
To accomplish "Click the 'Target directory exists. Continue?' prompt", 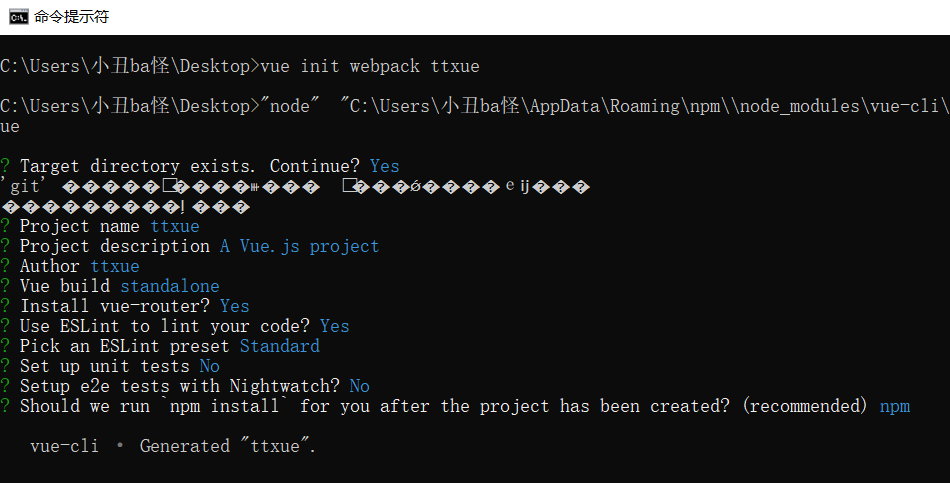I will [x=192, y=166].
